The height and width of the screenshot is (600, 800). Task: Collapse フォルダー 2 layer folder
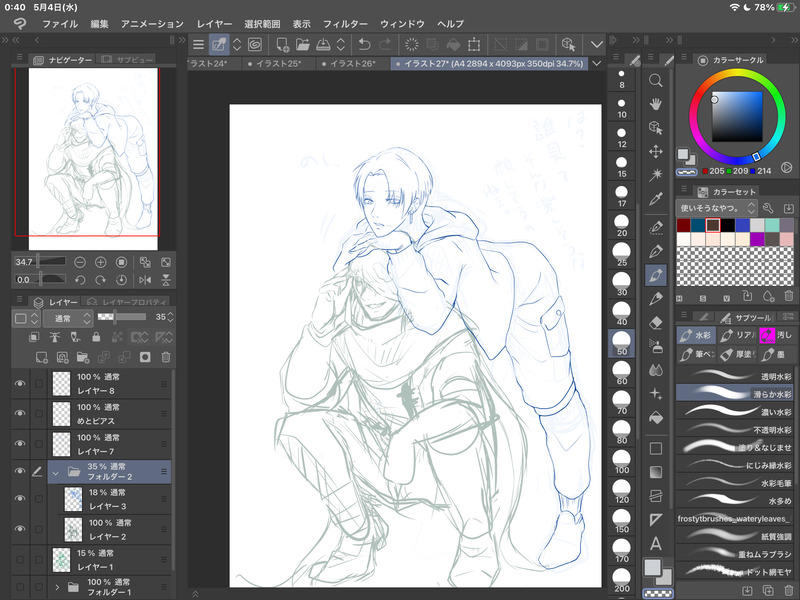(x=56, y=471)
